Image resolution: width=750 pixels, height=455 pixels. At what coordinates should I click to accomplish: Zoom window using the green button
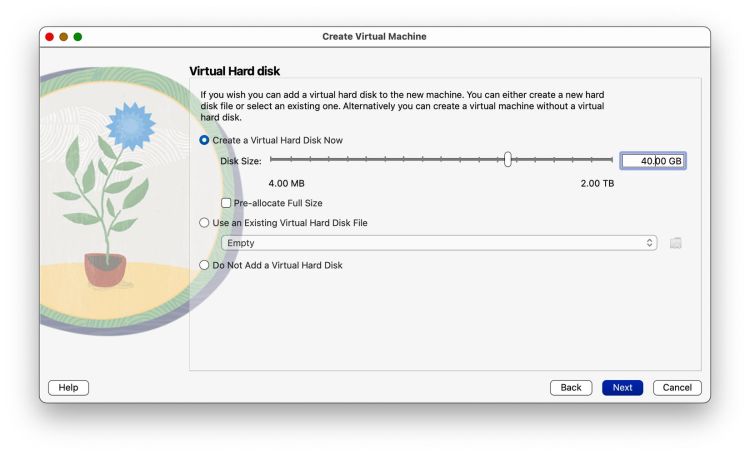tap(77, 37)
